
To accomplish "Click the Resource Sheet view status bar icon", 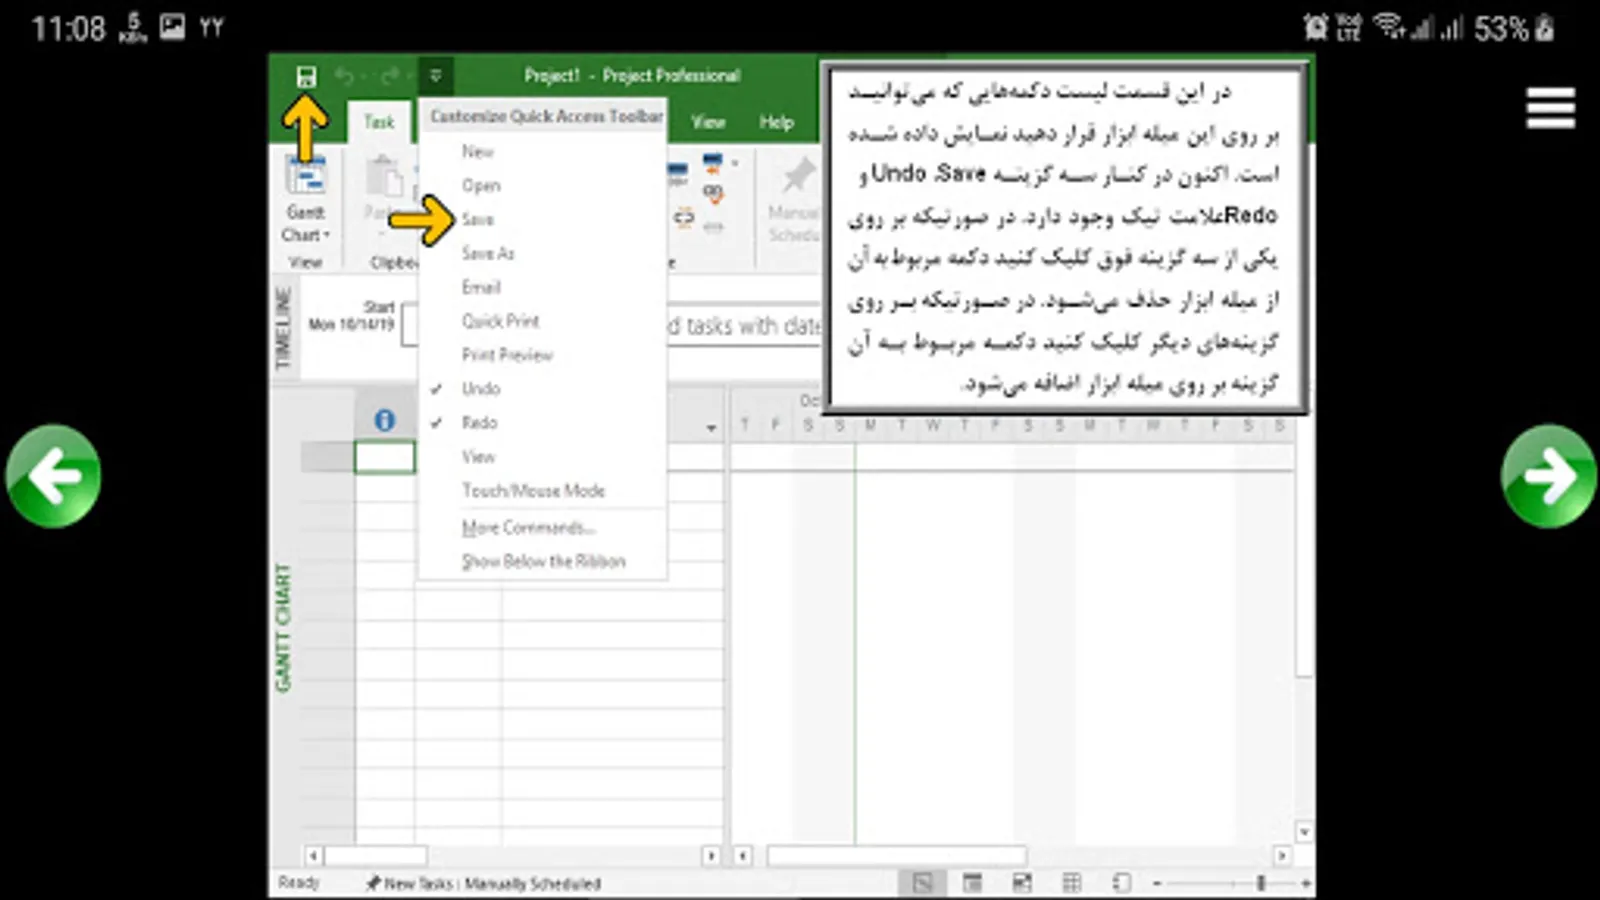I will (x=1072, y=883).
